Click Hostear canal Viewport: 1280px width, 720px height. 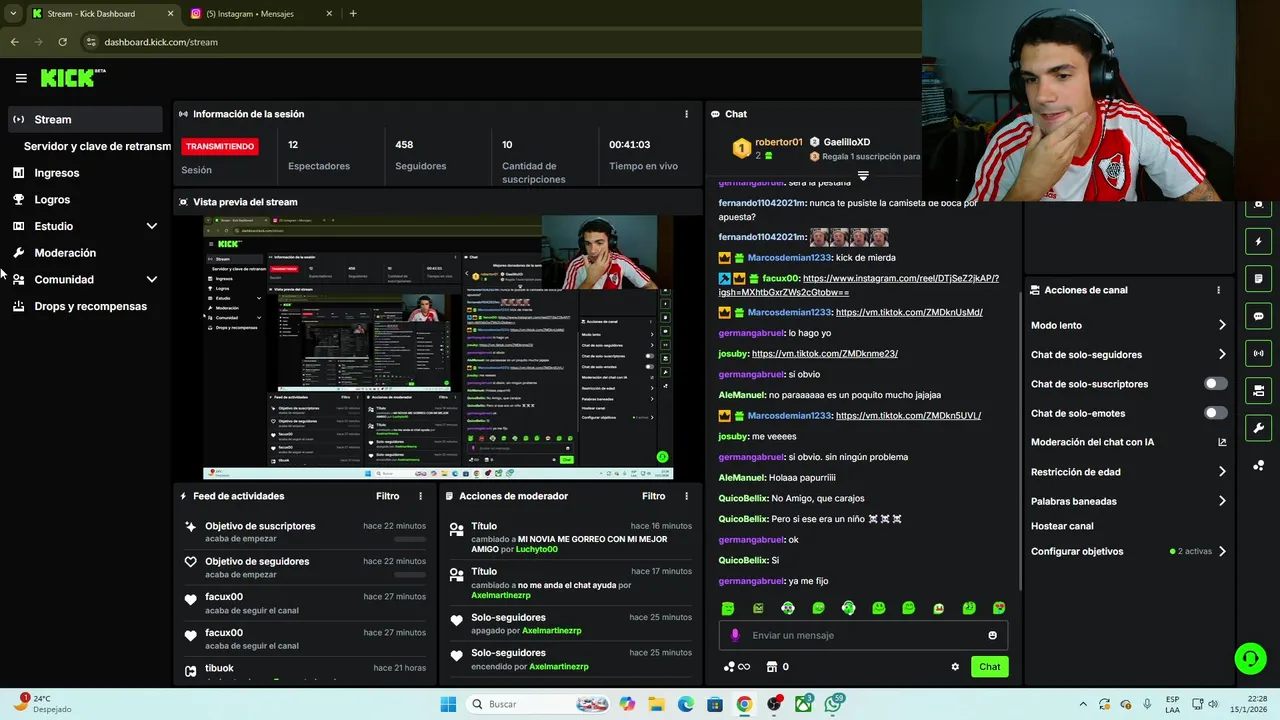[x=1062, y=526]
